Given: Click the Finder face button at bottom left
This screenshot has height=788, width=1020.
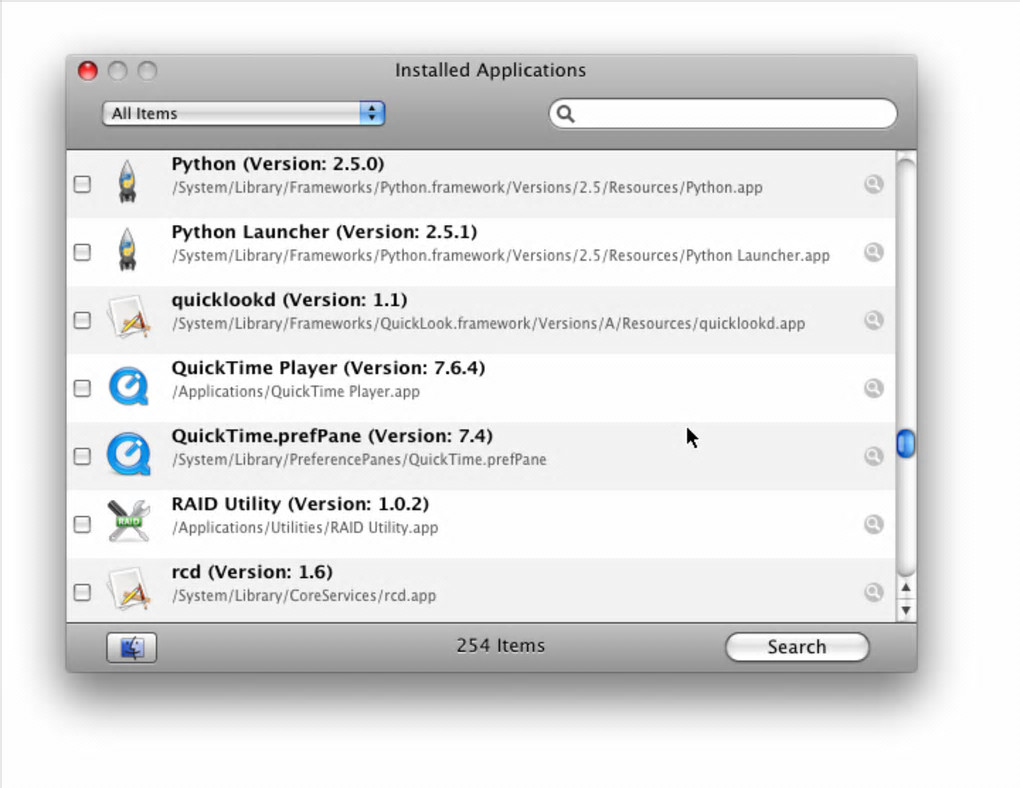Looking at the screenshot, I should pos(131,647).
